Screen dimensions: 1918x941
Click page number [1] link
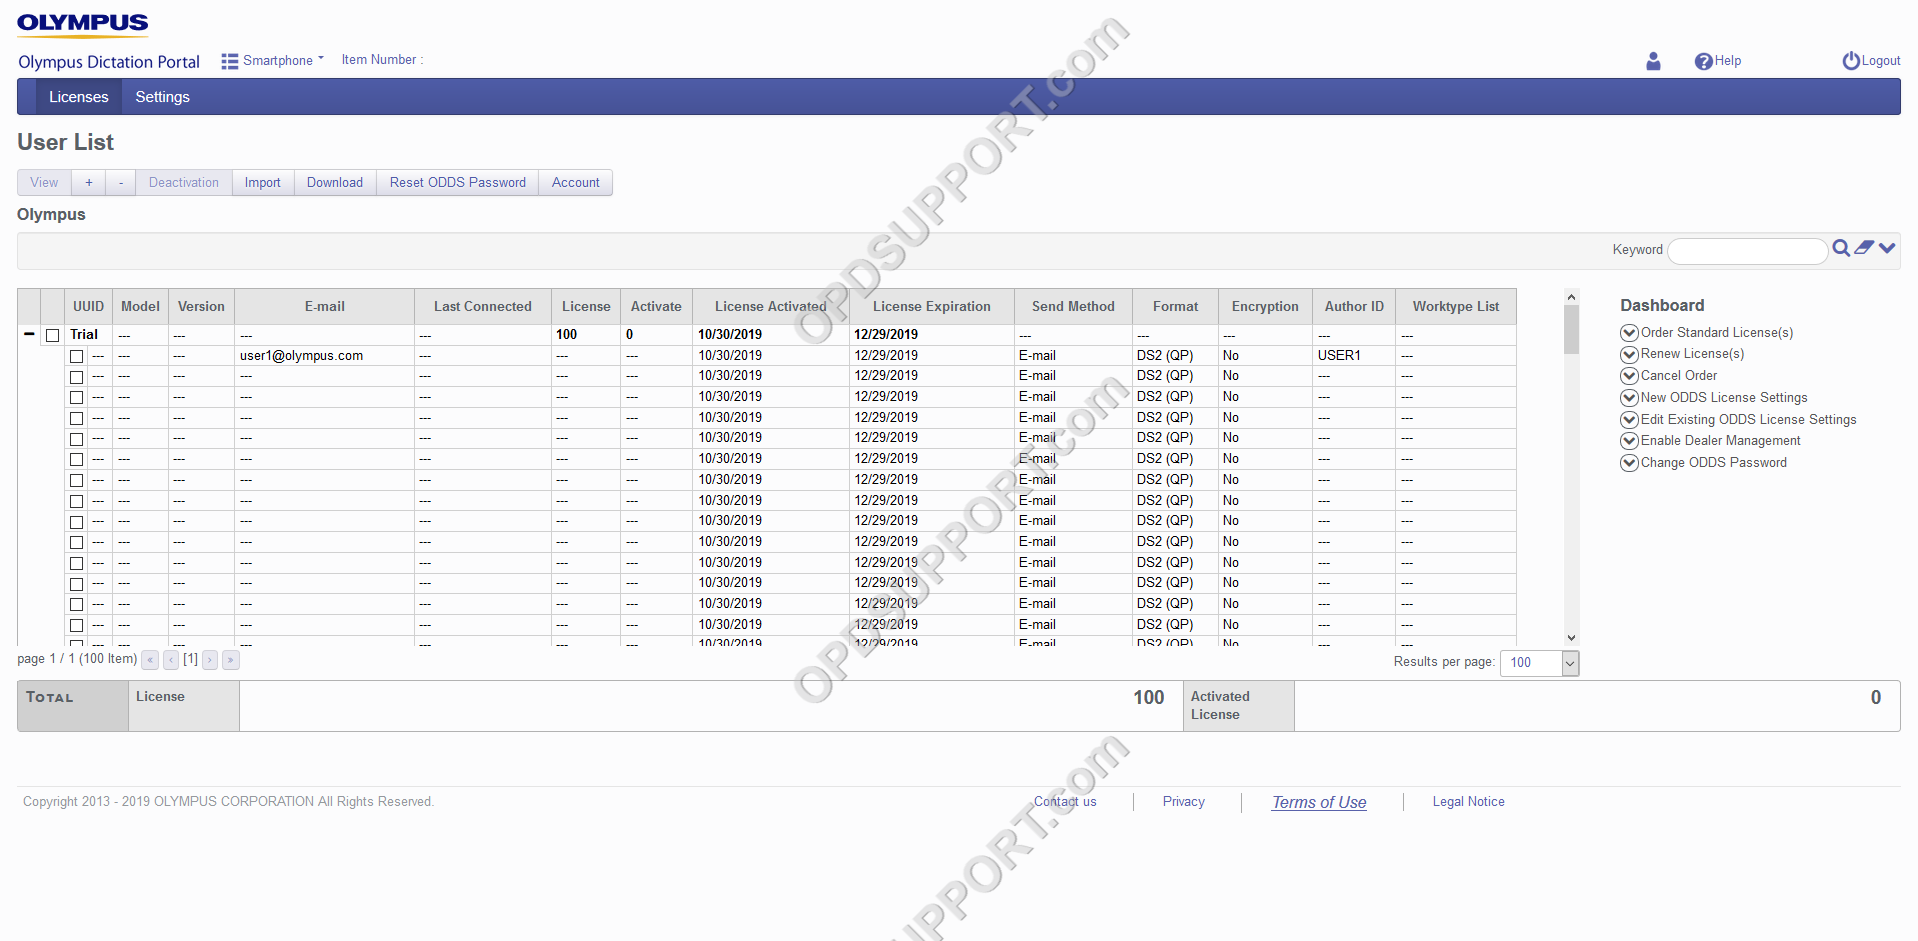point(190,659)
